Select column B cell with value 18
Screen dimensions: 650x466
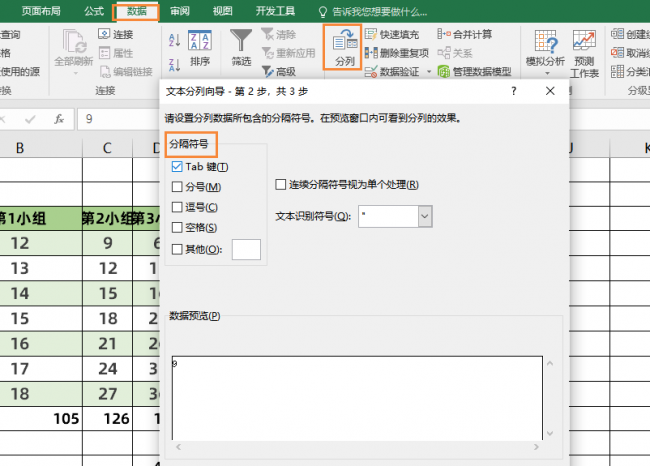coord(41,394)
